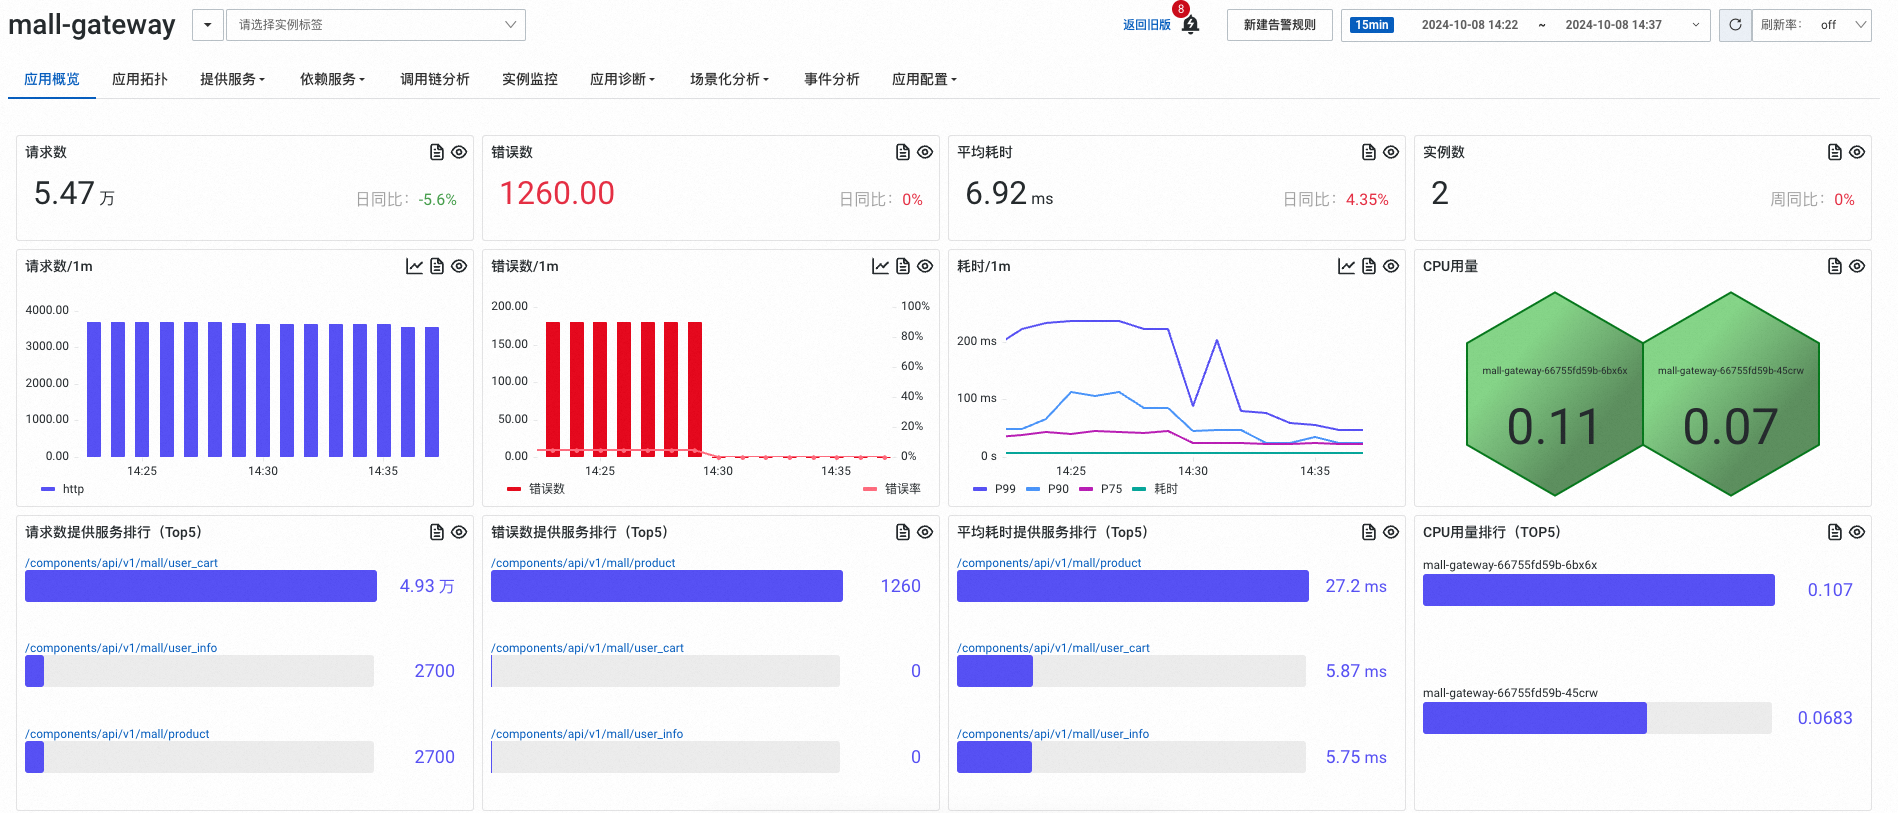Viewport: 1898px width, 813px height.
Task: Click the refresh icon button
Action: click(x=1736, y=25)
